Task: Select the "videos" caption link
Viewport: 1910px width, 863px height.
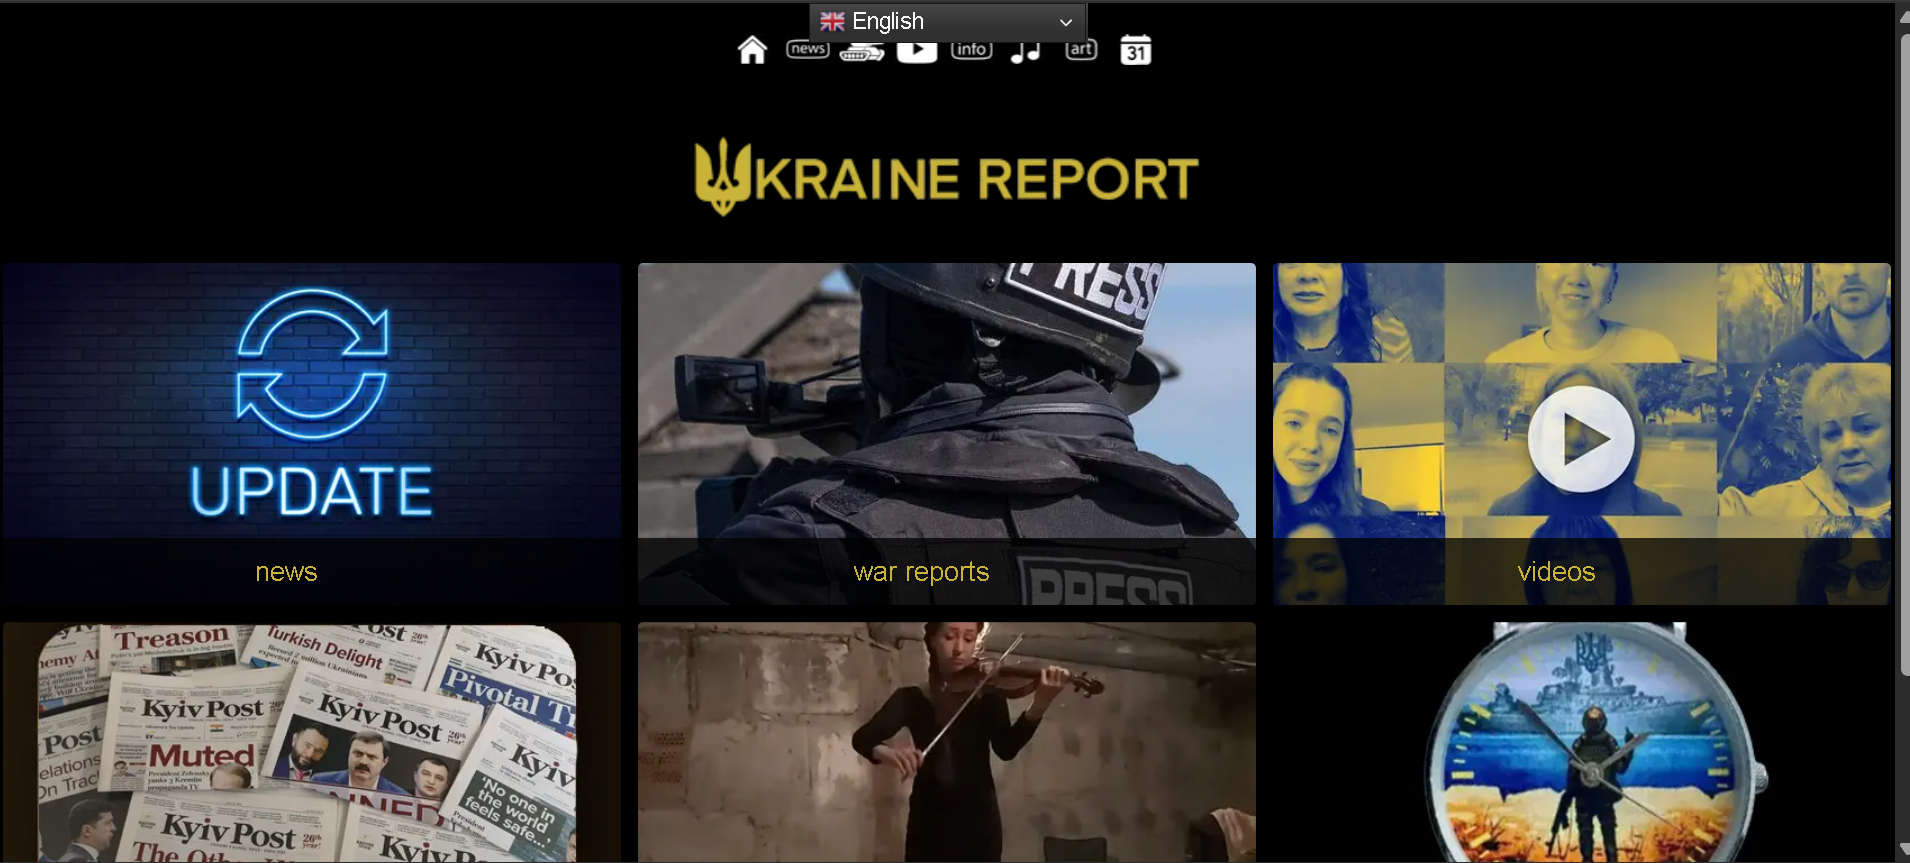Action: (x=1556, y=571)
